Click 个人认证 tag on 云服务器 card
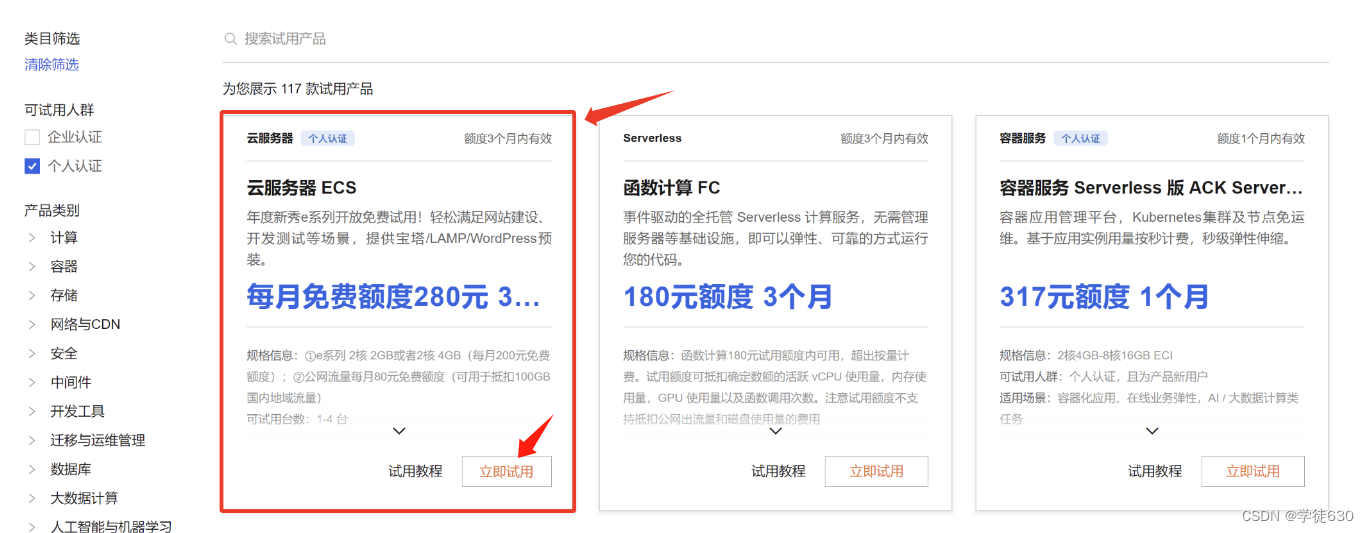Screen dimensions: 1369x533 [328, 139]
